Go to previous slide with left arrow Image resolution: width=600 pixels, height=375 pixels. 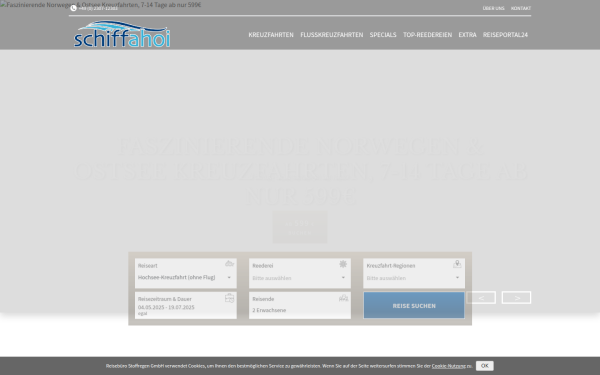(x=481, y=297)
